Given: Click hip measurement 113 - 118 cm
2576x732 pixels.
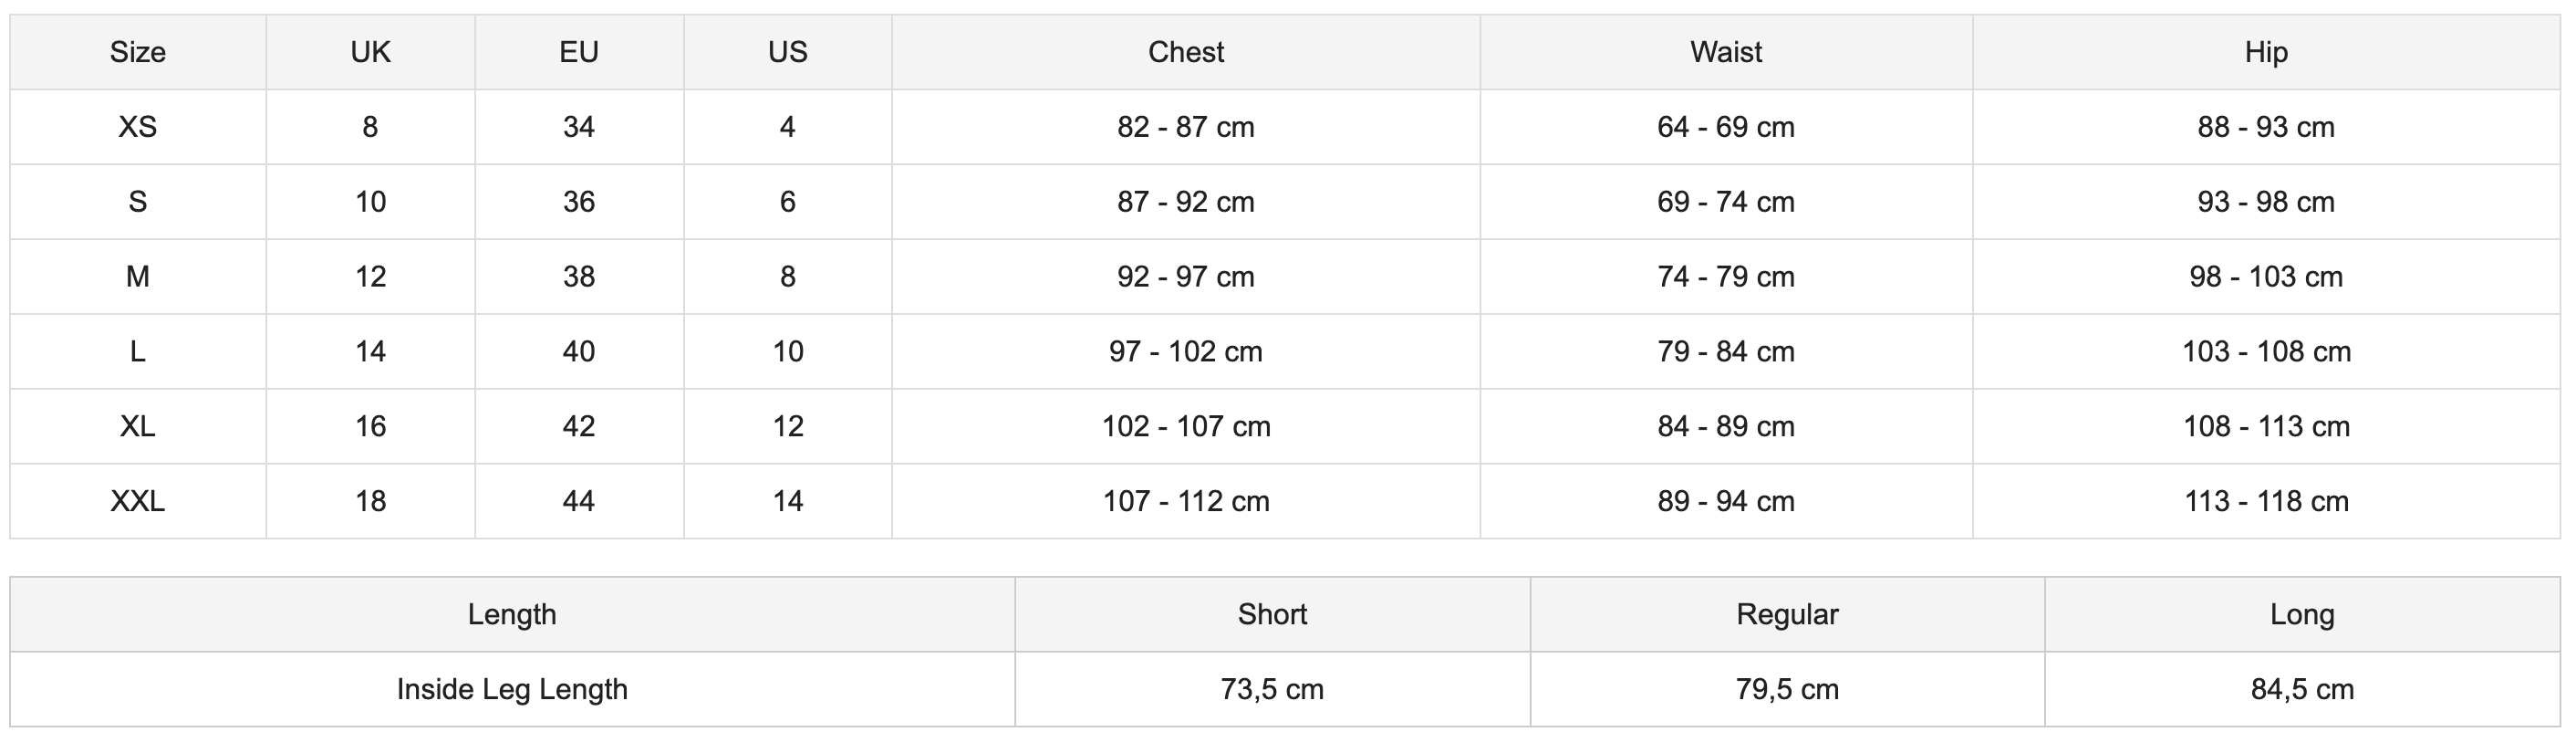Looking at the screenshot, I should pyautogui.click(x=2266, y=501).
